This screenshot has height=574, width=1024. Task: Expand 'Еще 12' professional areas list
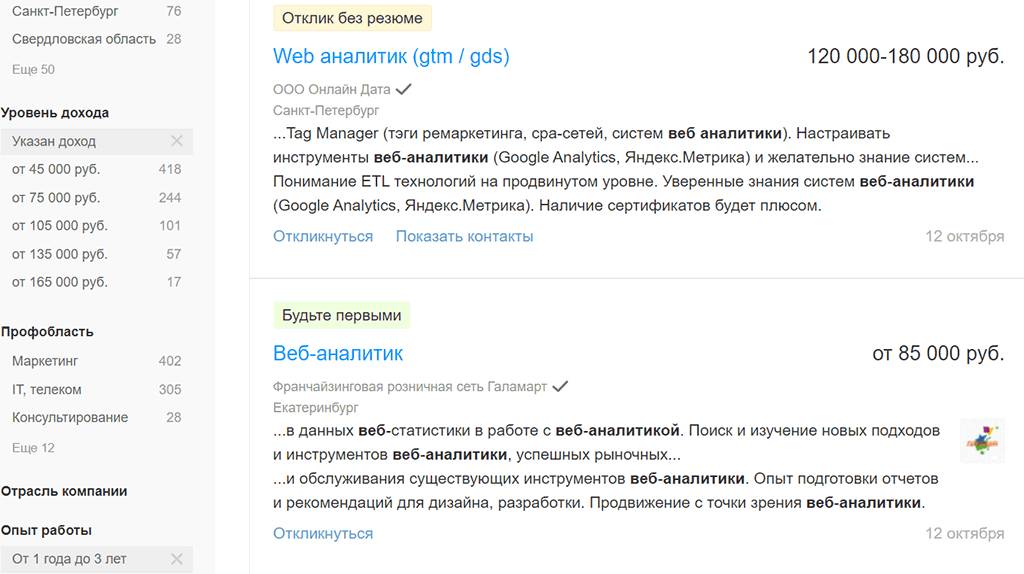[33, 448]
